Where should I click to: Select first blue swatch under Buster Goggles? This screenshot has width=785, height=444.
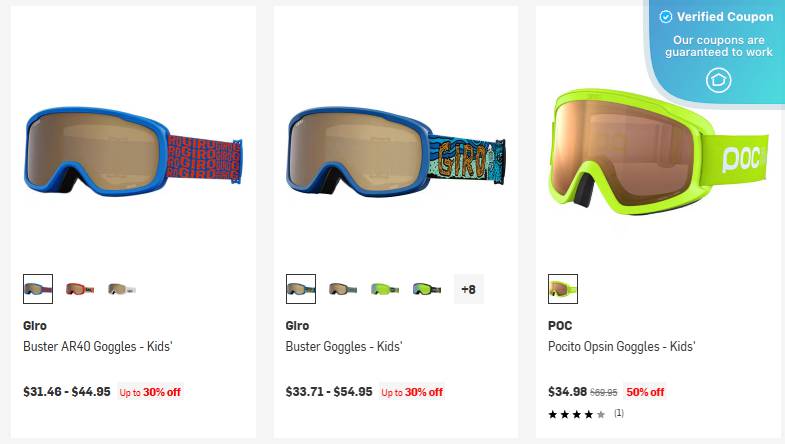coord(301,289)
